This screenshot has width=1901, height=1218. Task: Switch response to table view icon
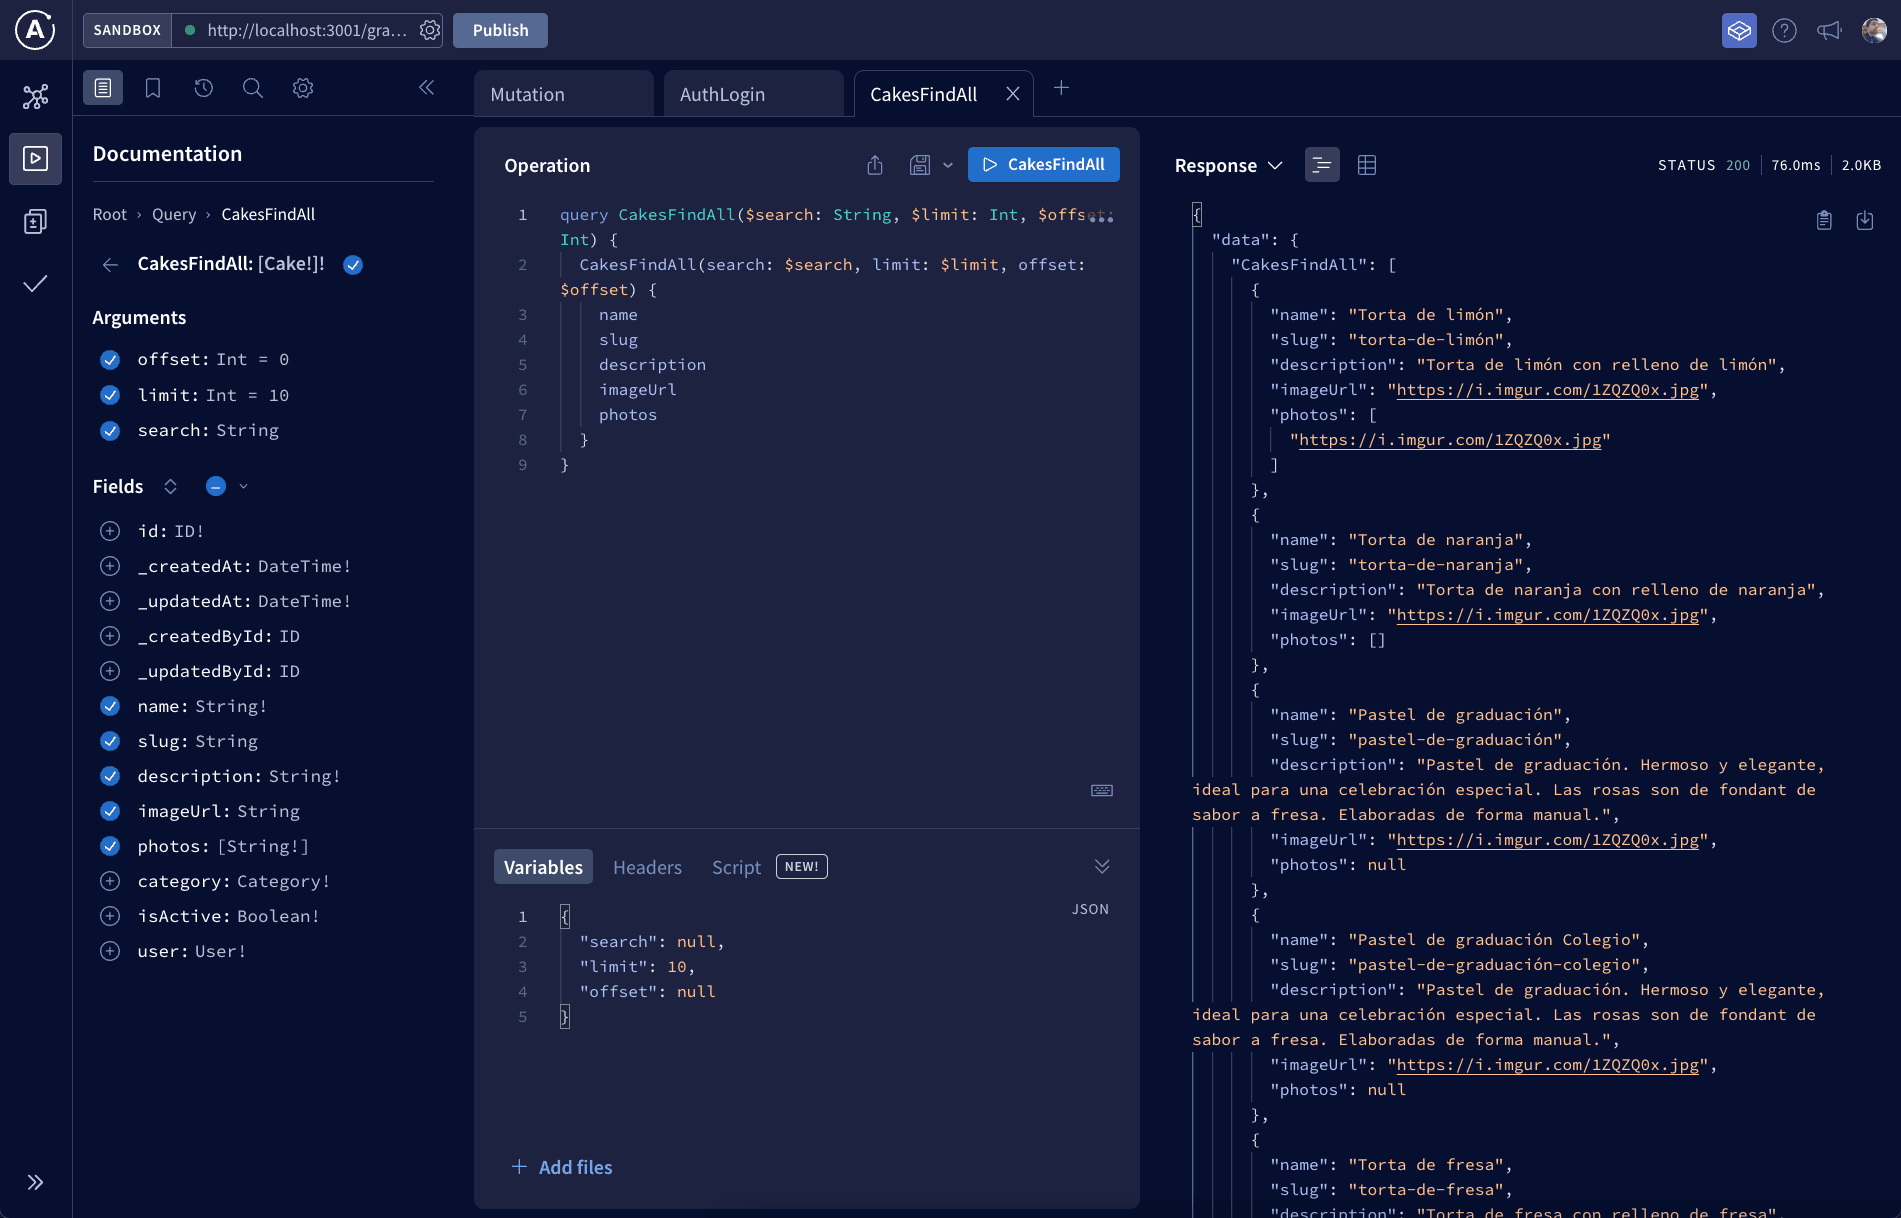click(1367, 165)
